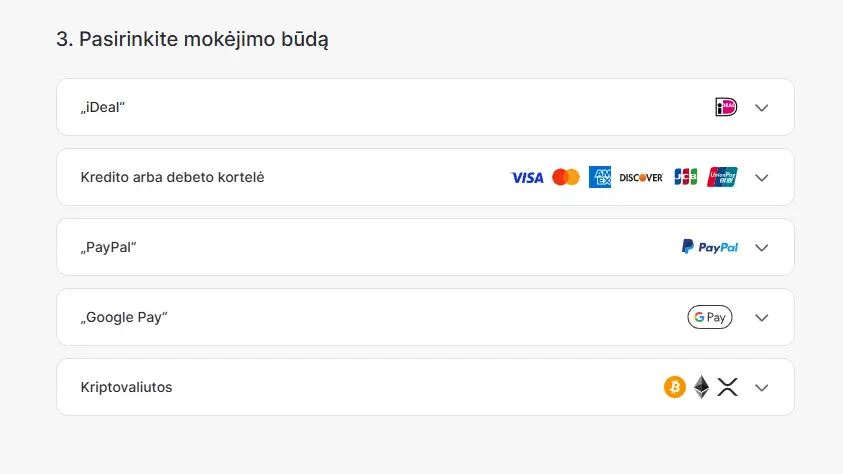Expand the iDeal option chevron
Viewport: 843px width, 474px height.
point(762,108)
